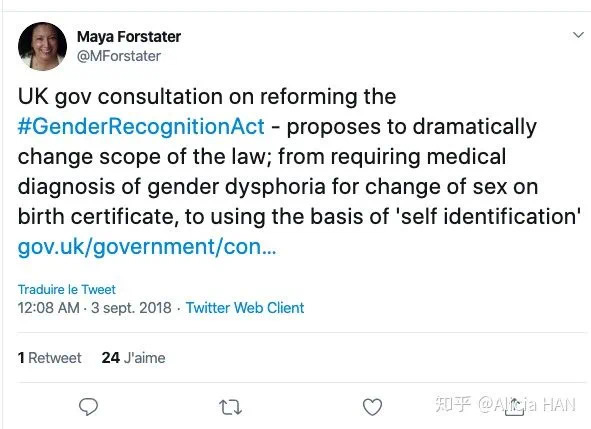Click the 知乎 watermark logo text
The image size is (591, 429).
click(453, 404)
